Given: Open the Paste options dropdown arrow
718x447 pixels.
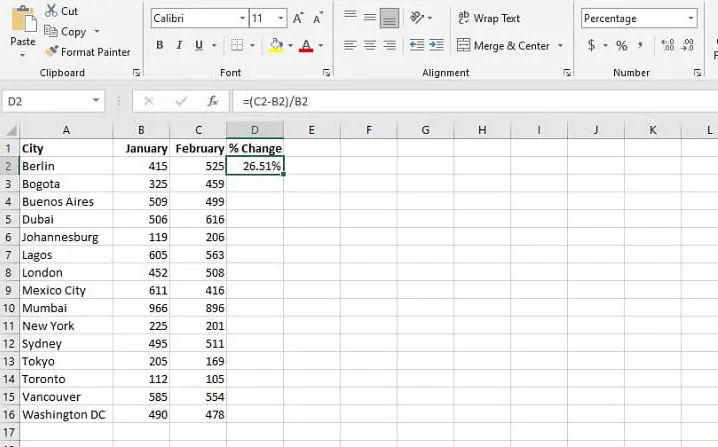Looking at the screenshot, I should point(22,56).
